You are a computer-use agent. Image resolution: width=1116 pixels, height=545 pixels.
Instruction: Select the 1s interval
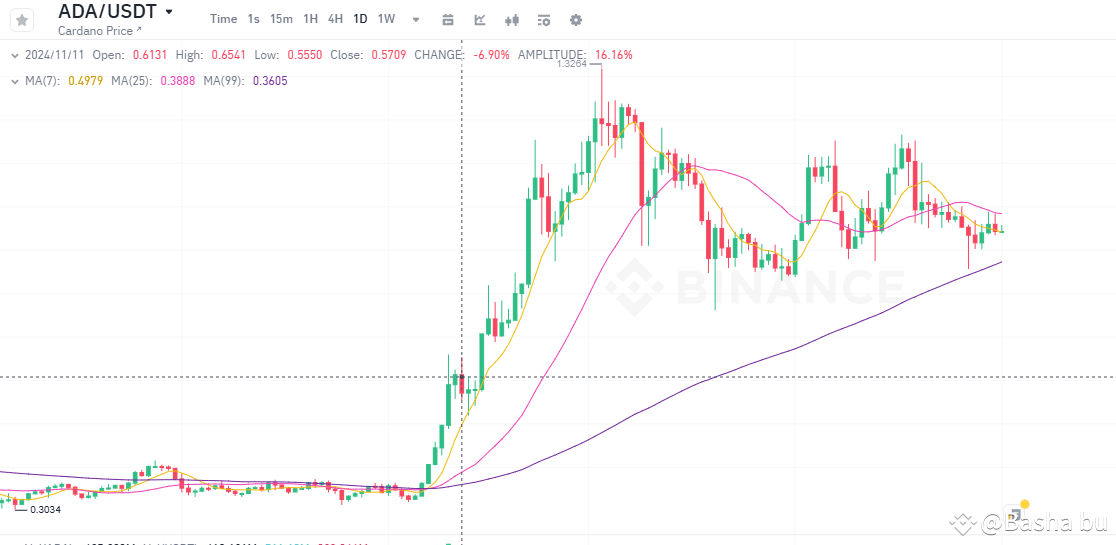(x=254, y=19)
